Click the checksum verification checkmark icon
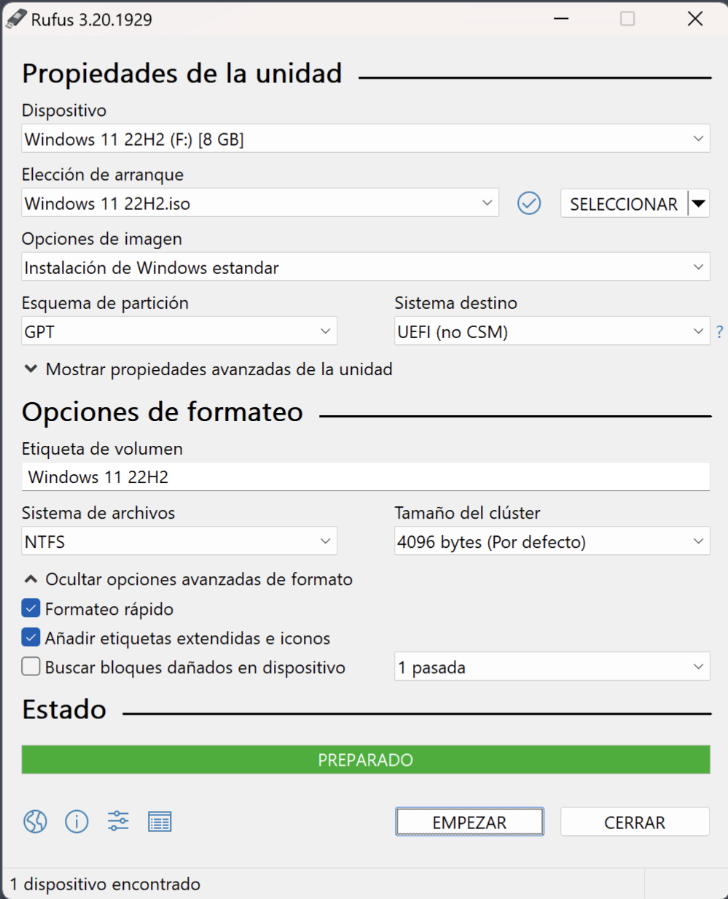Viewport: 728px width, 899px height. pos(529,203)
